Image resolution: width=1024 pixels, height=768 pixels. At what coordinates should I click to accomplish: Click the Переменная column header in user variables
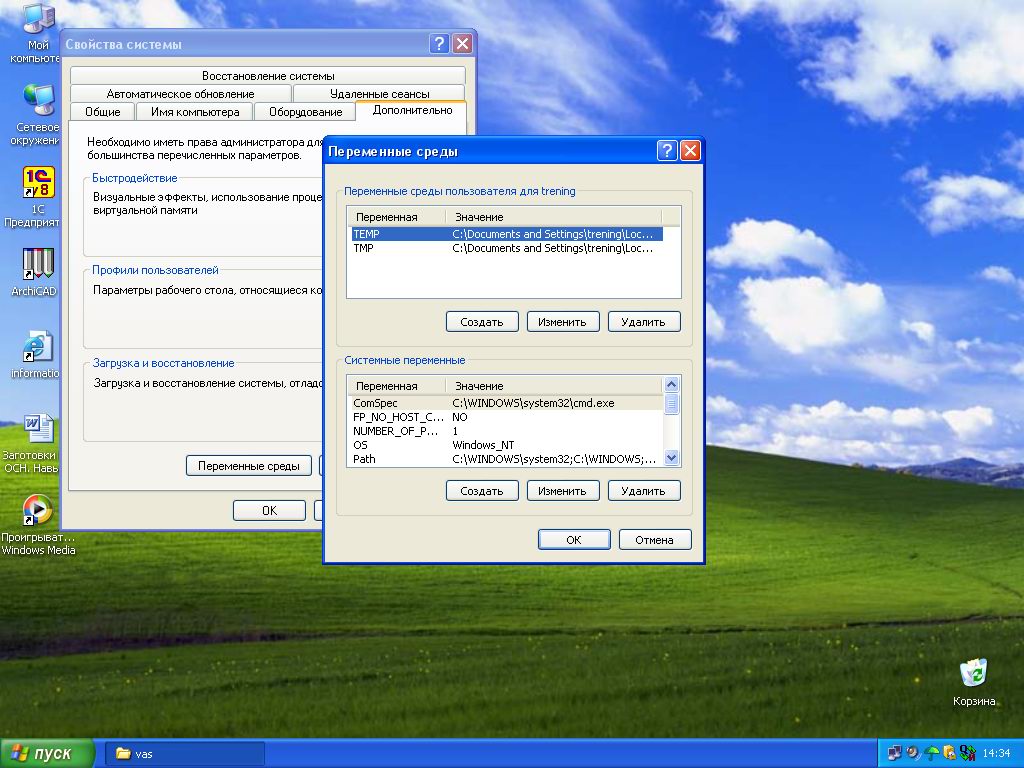pos(397,217)
